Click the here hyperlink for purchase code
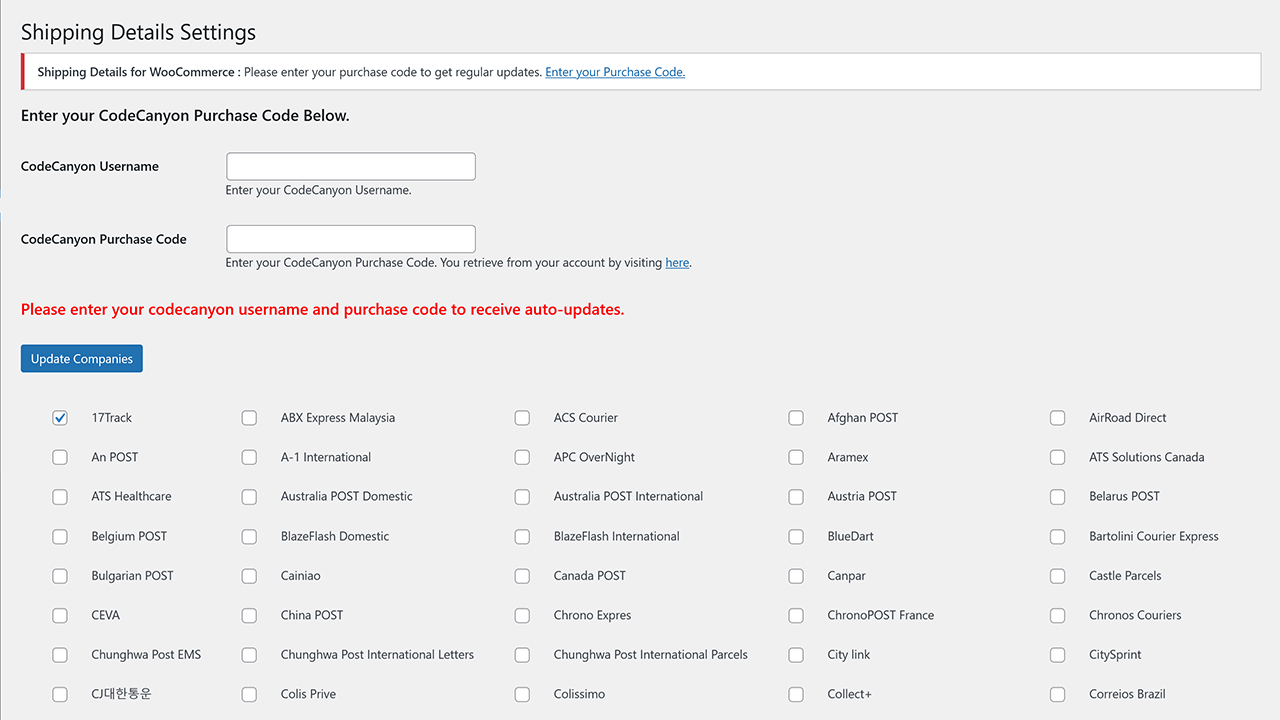This screenshot has height=720, width=1280. 677,262
